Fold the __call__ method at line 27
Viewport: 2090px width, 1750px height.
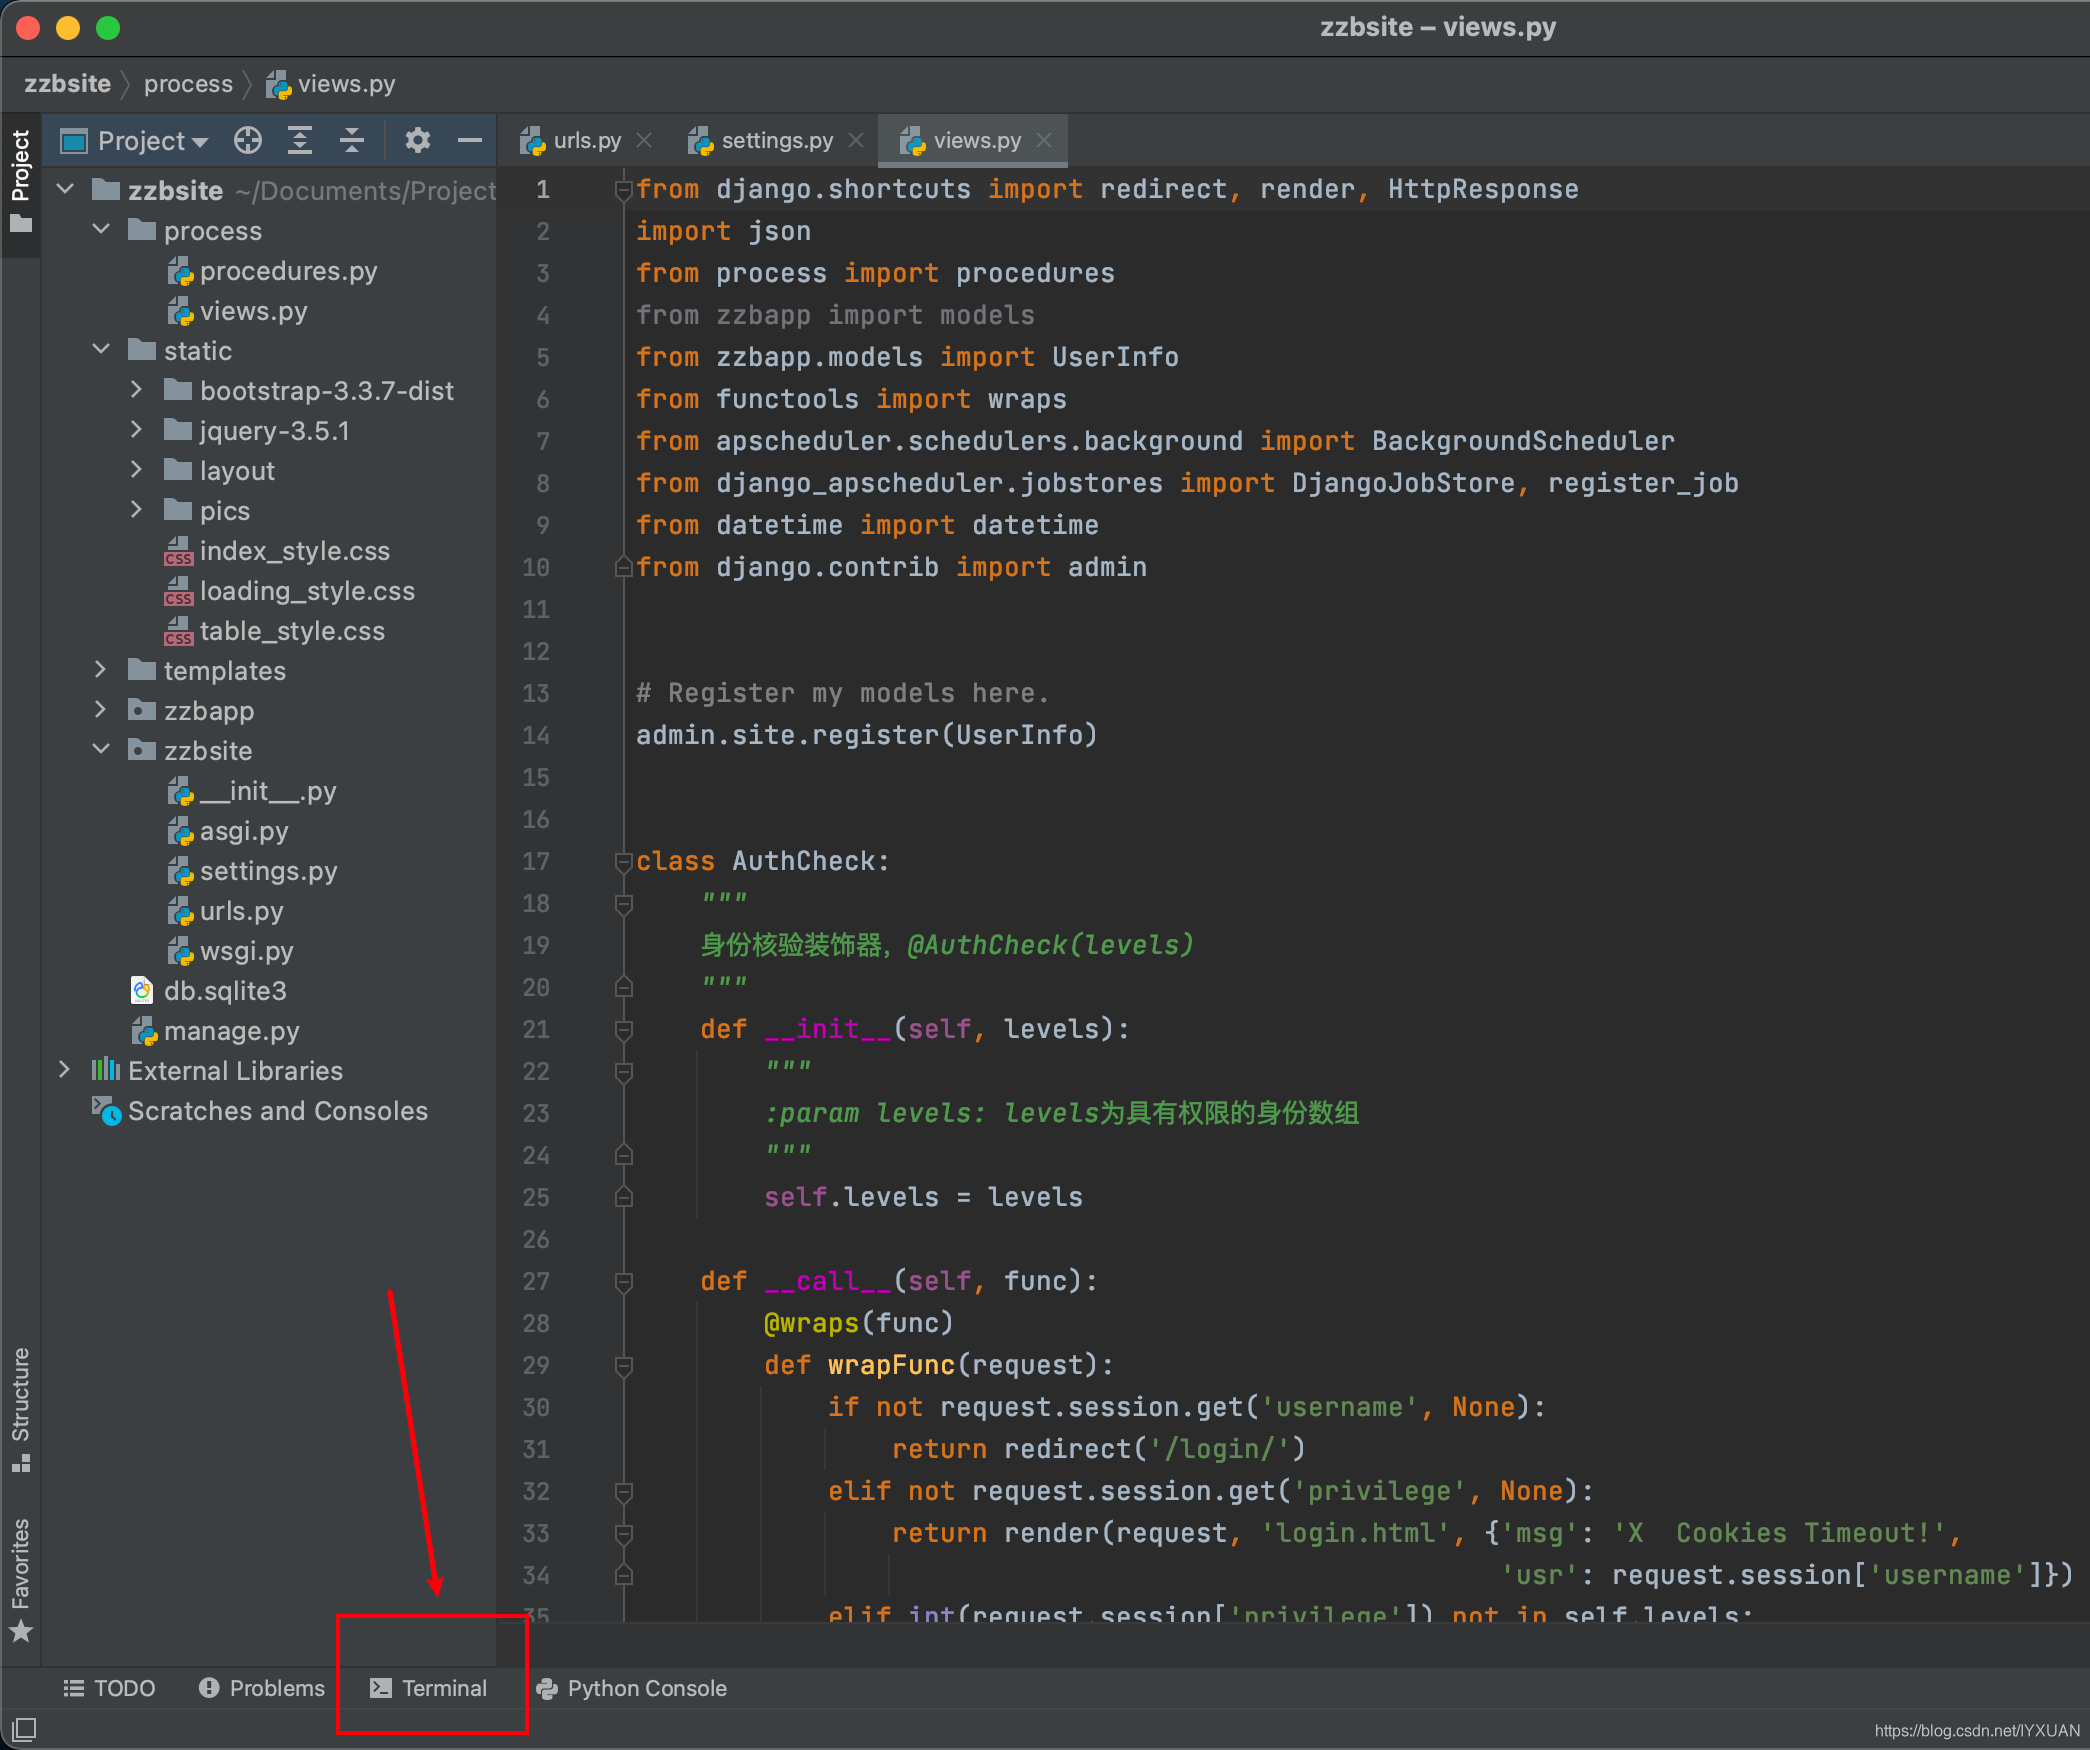(x=623, y=1281)
